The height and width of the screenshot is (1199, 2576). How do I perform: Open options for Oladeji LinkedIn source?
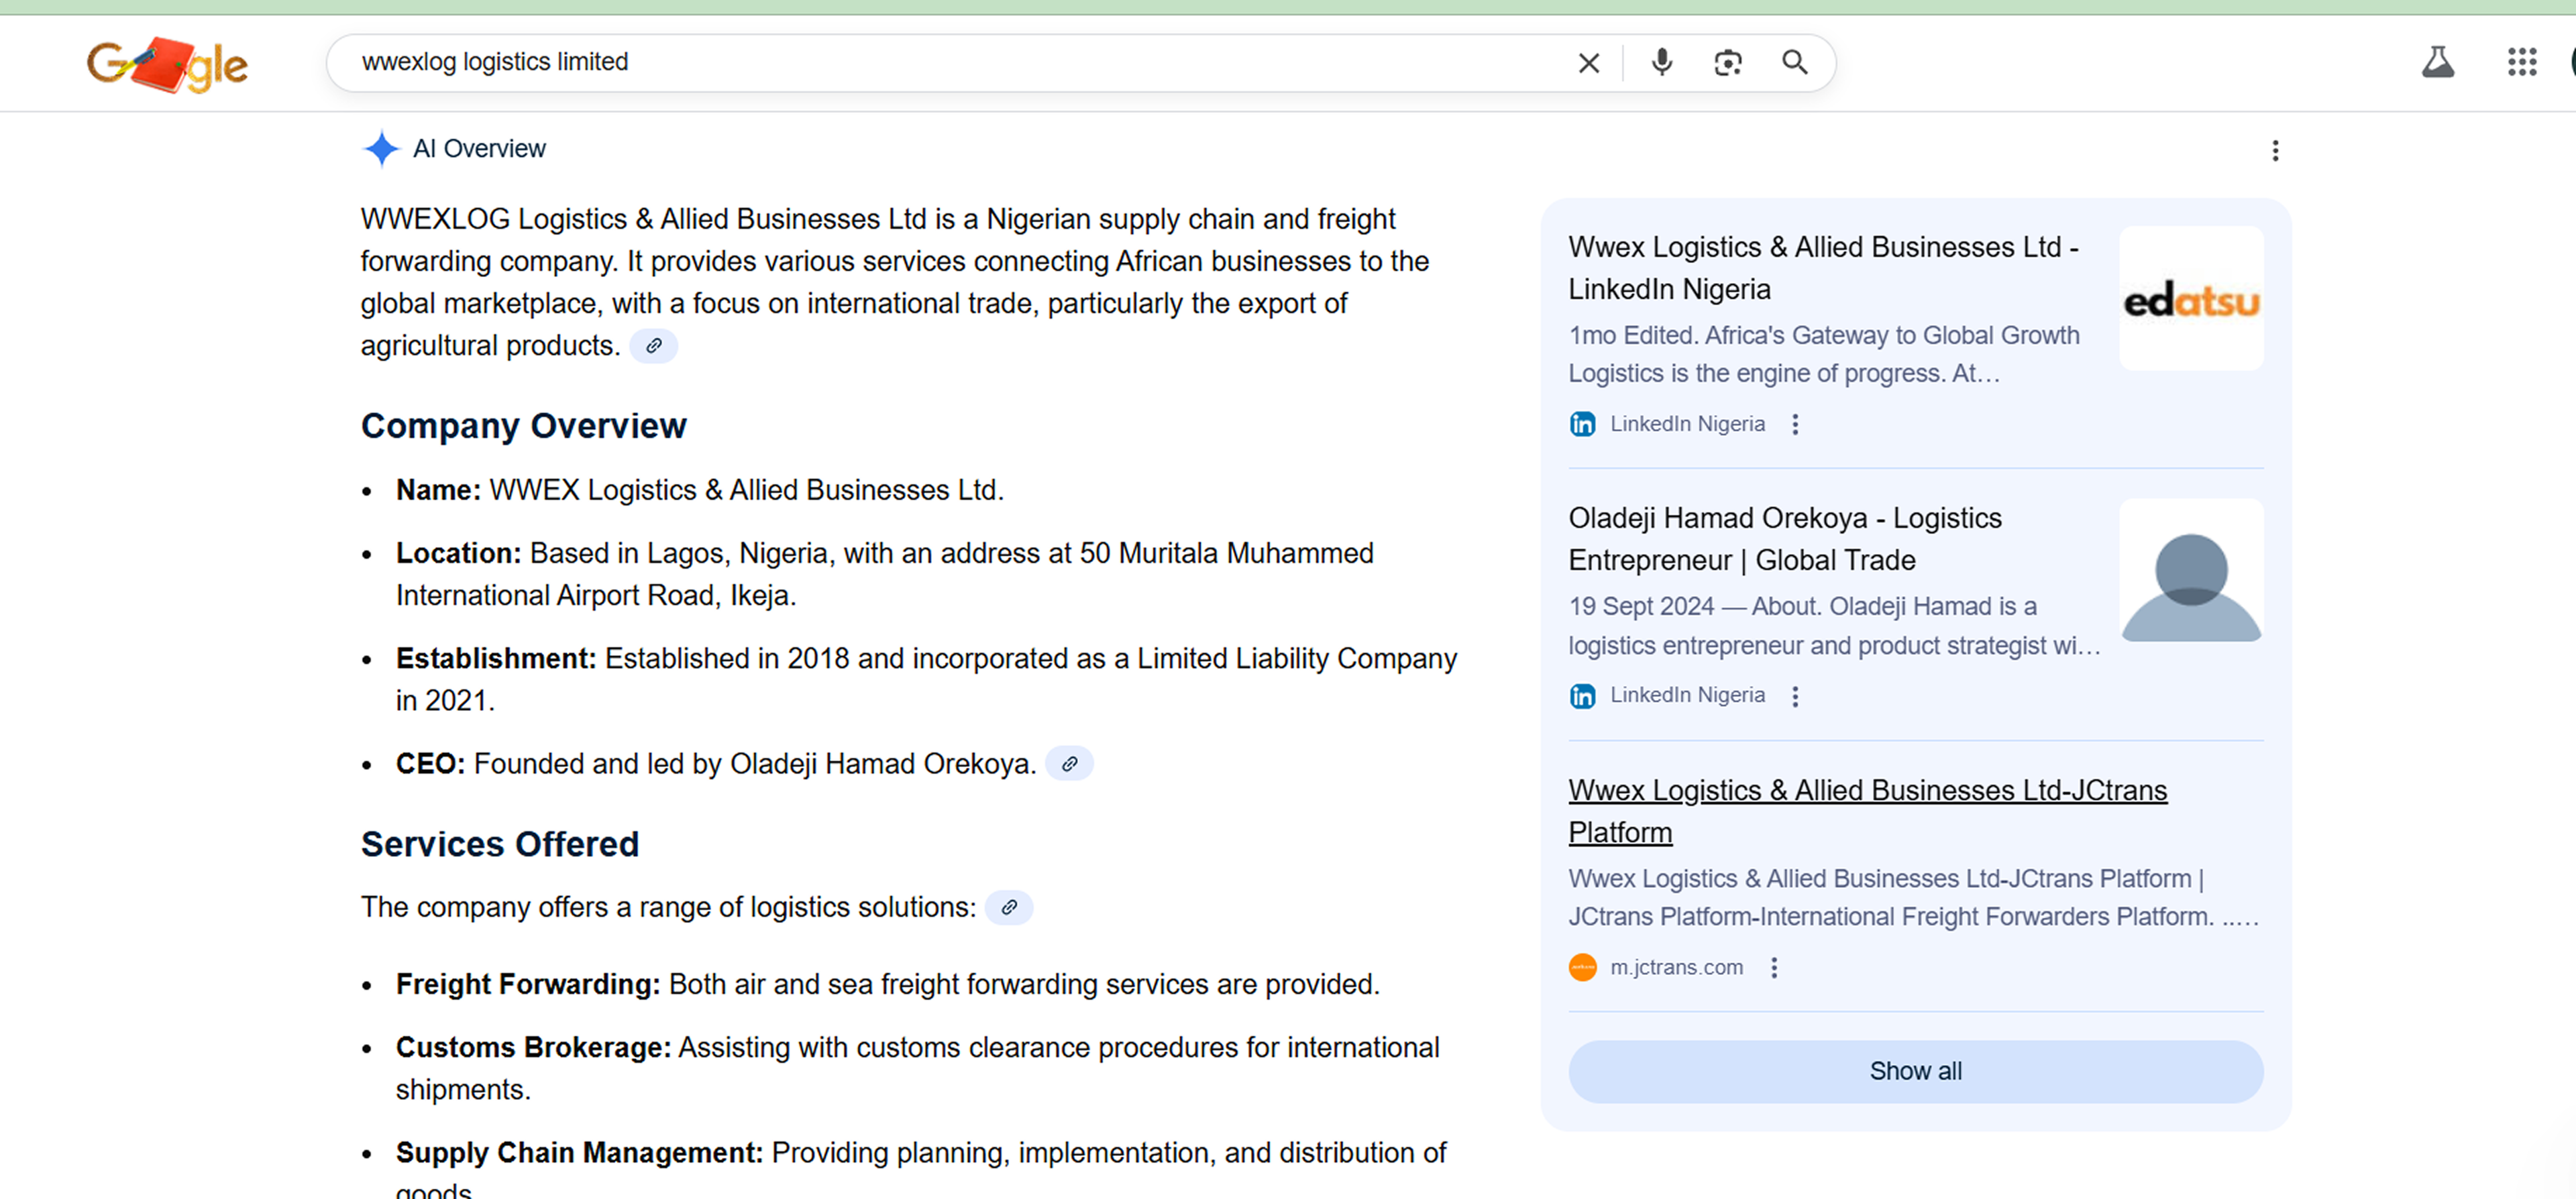1795,696
